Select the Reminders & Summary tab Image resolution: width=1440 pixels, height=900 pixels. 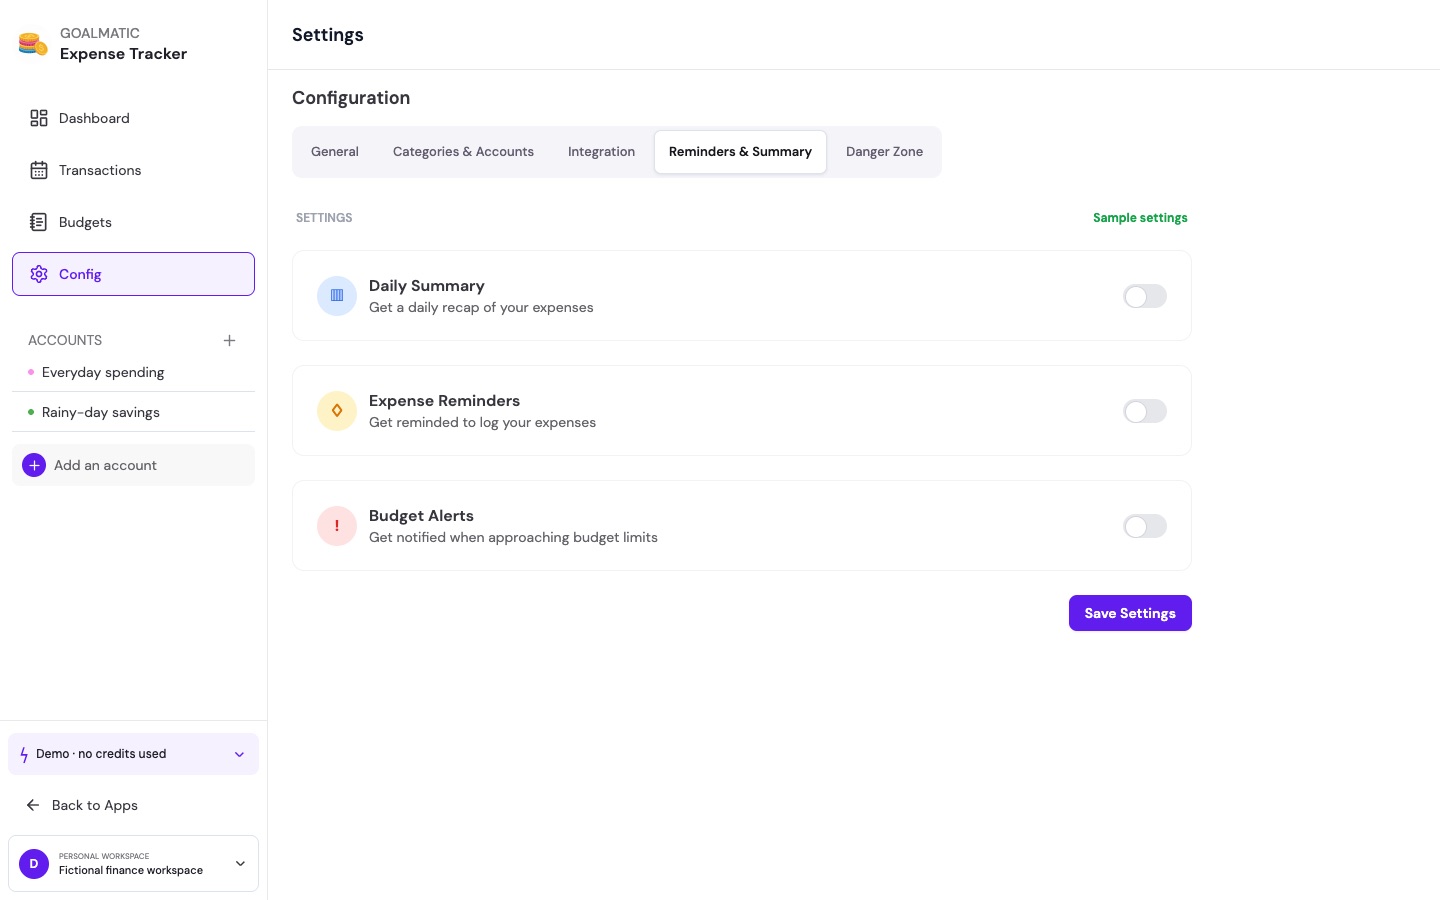pos(740,152)
